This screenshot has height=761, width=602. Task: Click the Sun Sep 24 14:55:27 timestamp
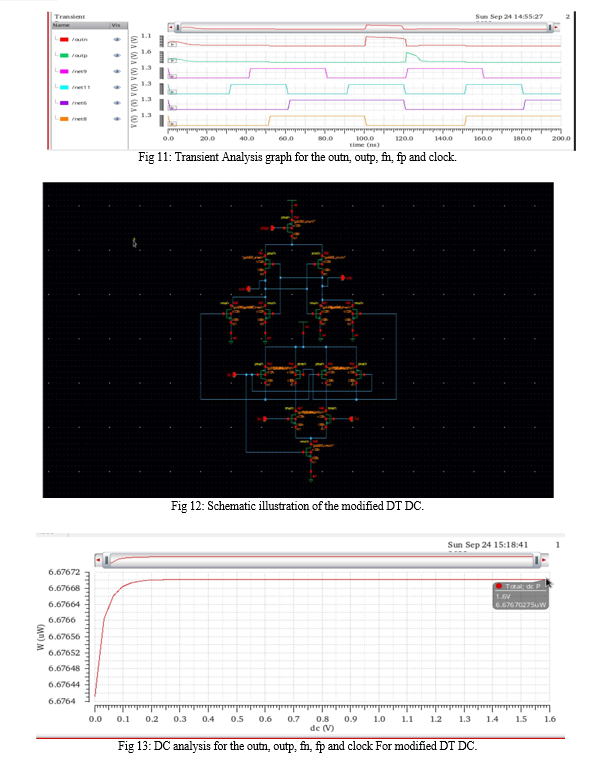click(x=509, y=17)
